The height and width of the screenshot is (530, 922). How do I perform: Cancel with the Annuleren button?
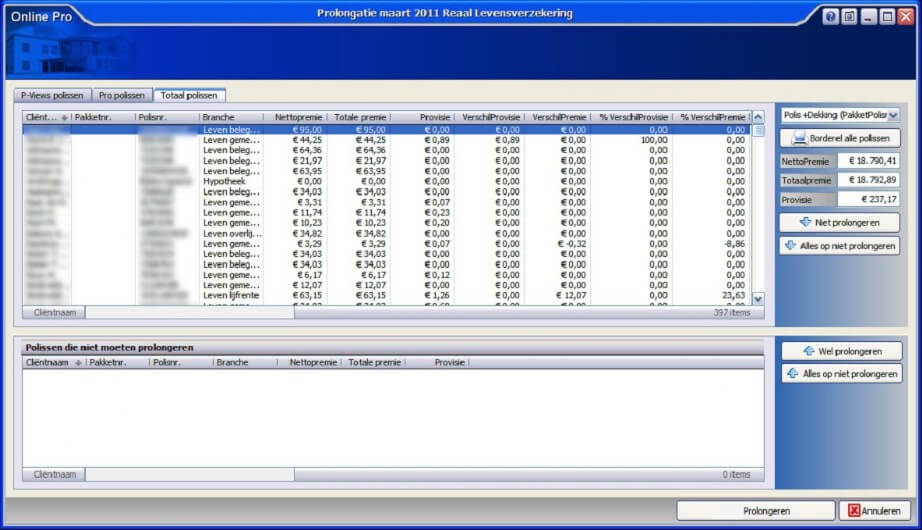point(874,511)
